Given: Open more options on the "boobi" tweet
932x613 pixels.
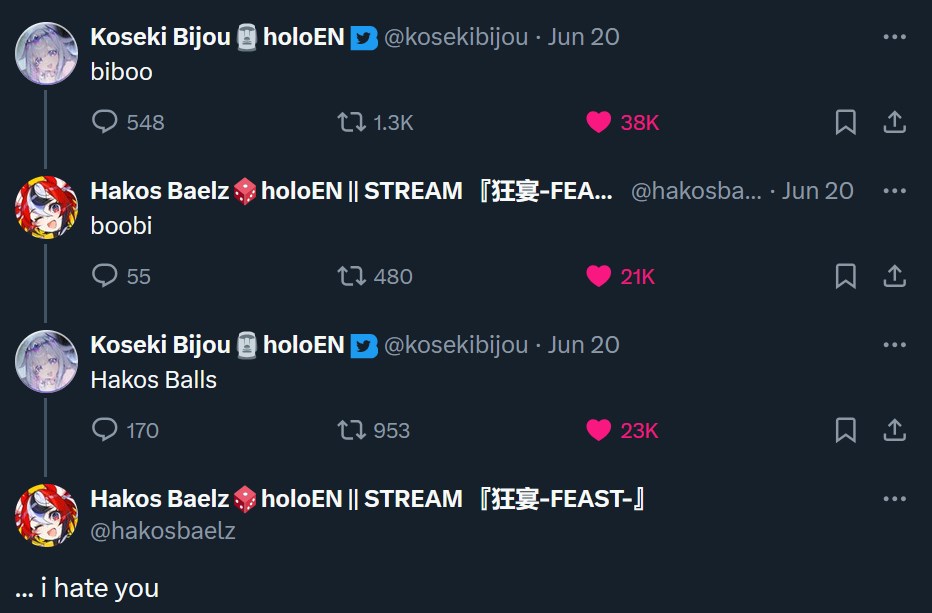Looking at the screenshot, I should click(x=894, y=191).
